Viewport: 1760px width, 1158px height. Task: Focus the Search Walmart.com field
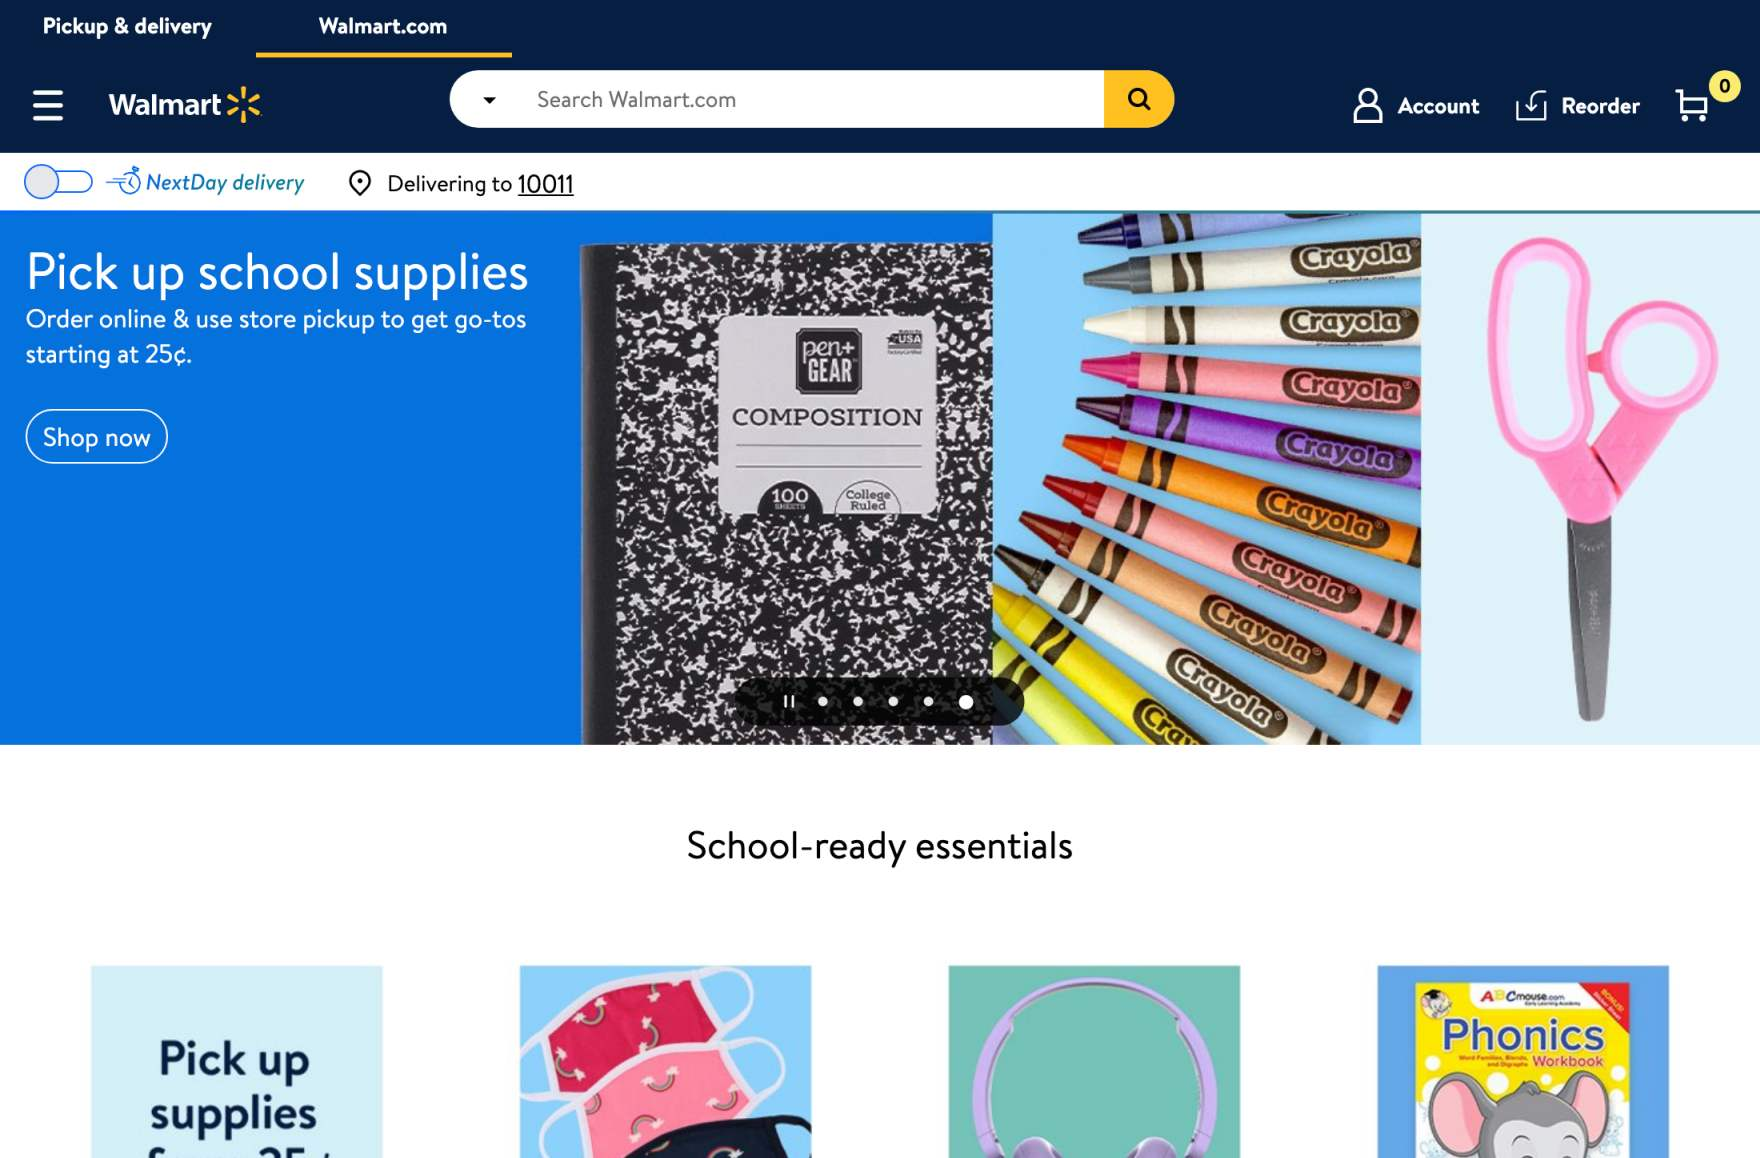(x=808, y=99)
